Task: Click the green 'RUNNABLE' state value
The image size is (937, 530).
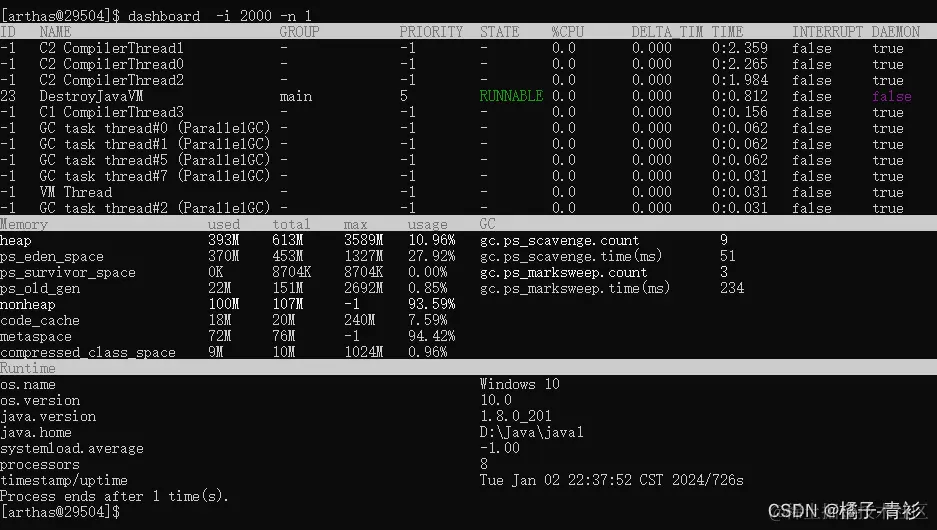Action: pos(511,96)
